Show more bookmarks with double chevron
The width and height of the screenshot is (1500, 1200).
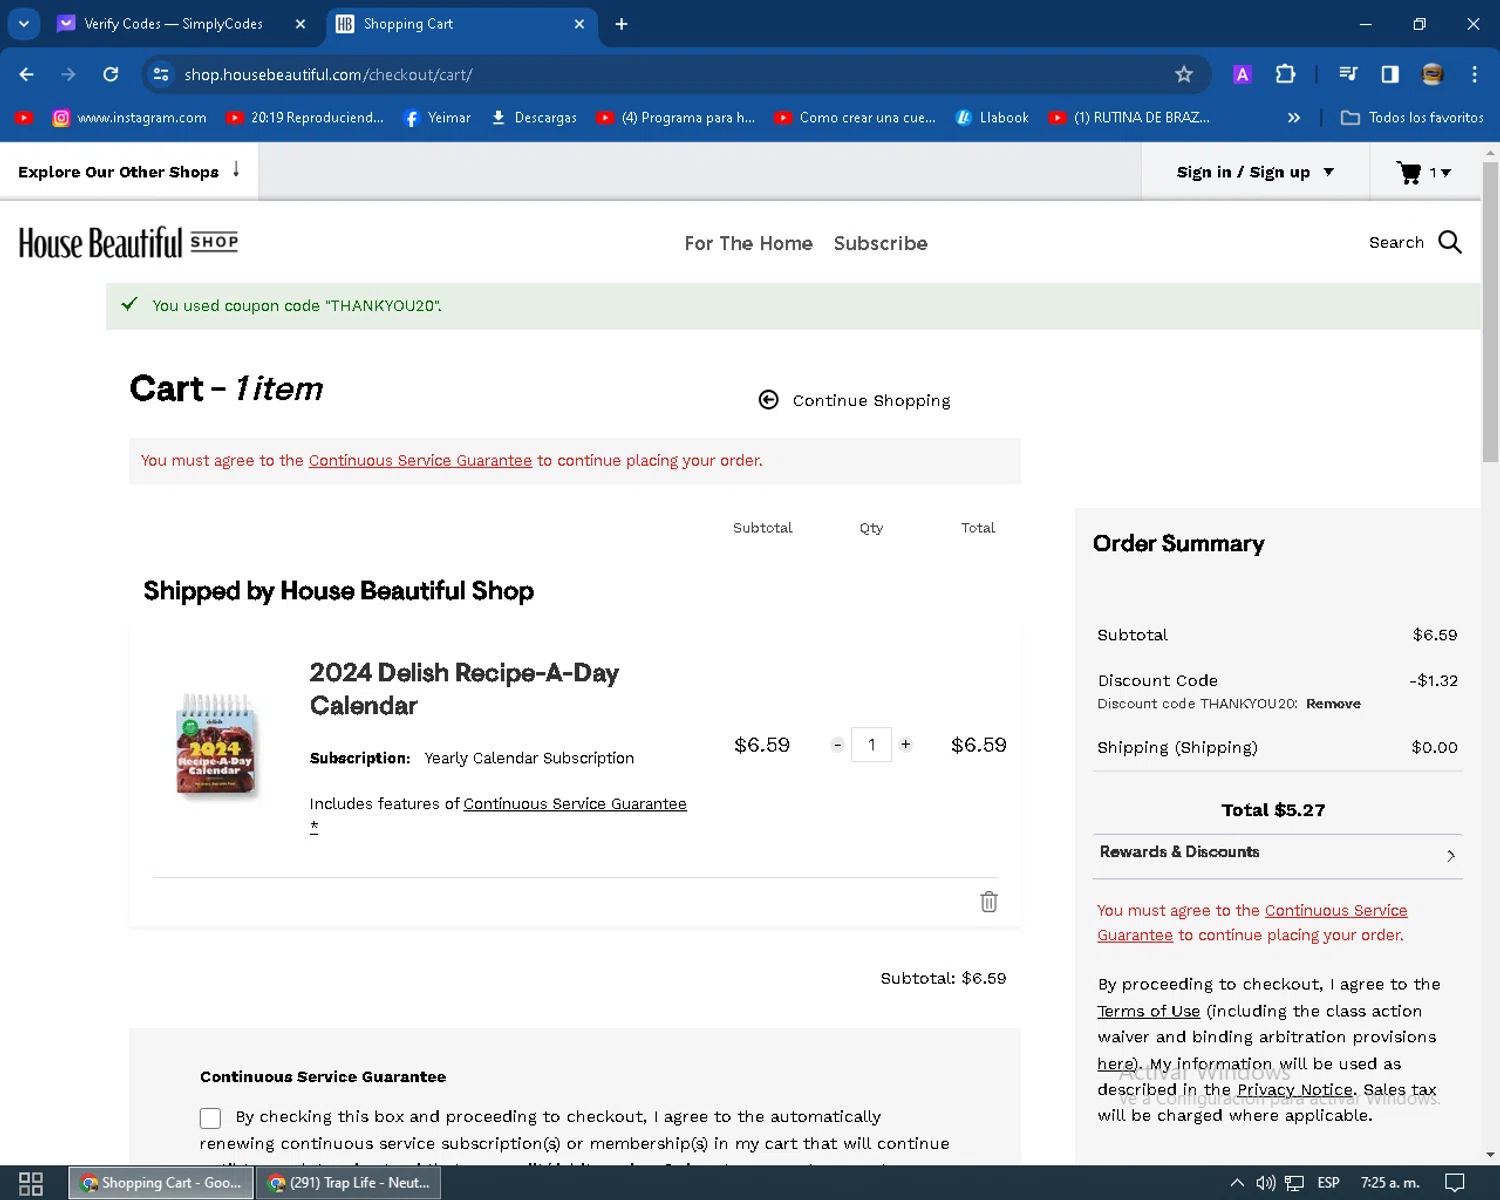coord(1294,118)
